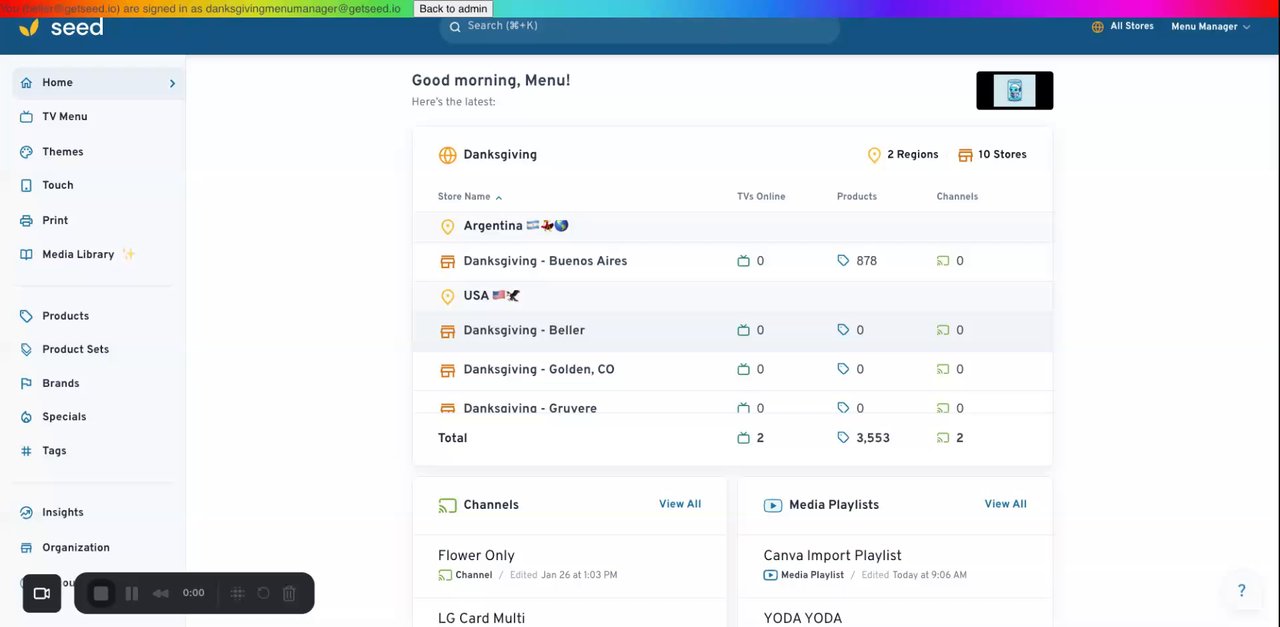The image size is (1280, 627).
Task: Click the 878 products value
Action: click(x=866, y=262)
